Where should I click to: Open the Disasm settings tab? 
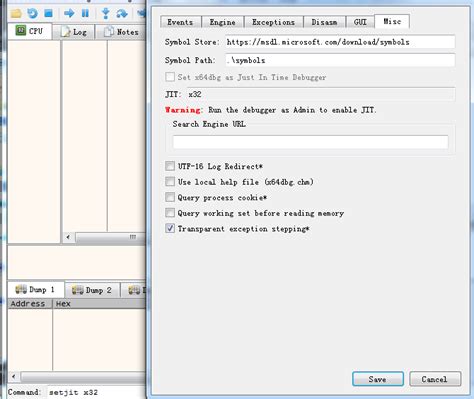pyautogui.click(x=324, y=22)
